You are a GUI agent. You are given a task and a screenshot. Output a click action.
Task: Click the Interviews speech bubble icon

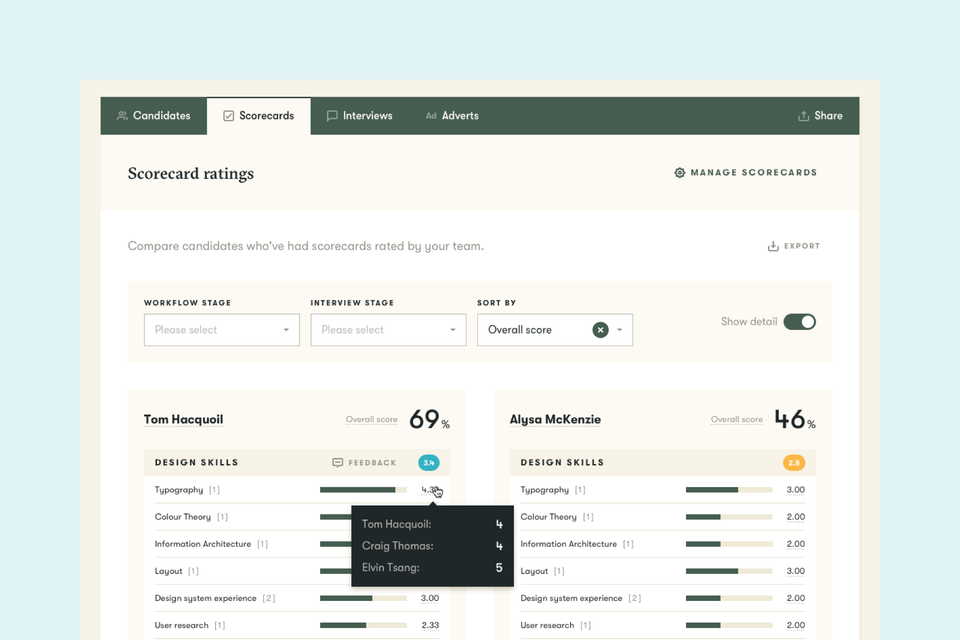[332, 116]
